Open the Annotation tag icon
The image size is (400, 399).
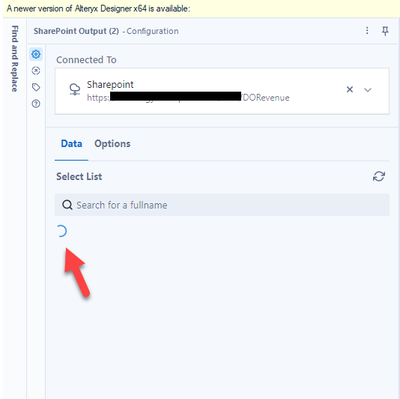(x=36, y=87)
